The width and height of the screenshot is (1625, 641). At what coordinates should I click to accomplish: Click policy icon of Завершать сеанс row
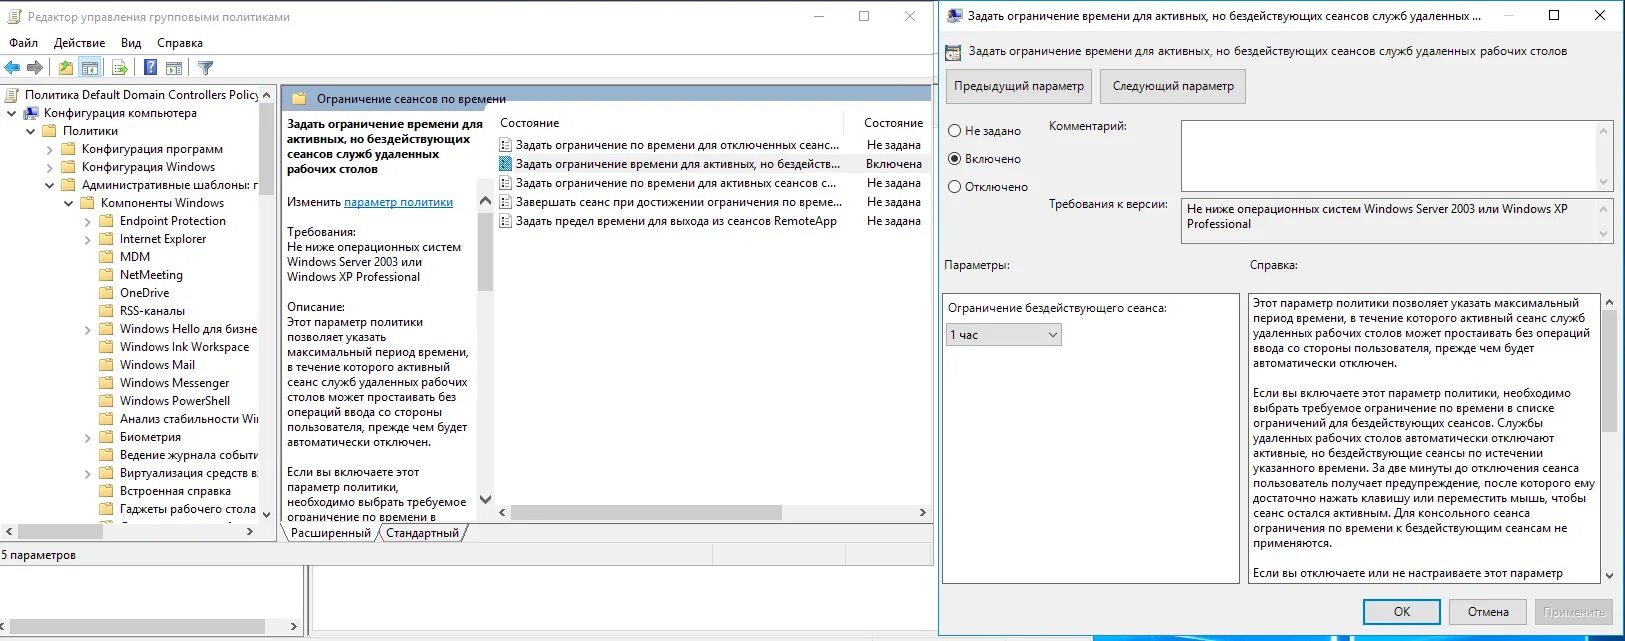pyautogui.click(x=506, y=202)
